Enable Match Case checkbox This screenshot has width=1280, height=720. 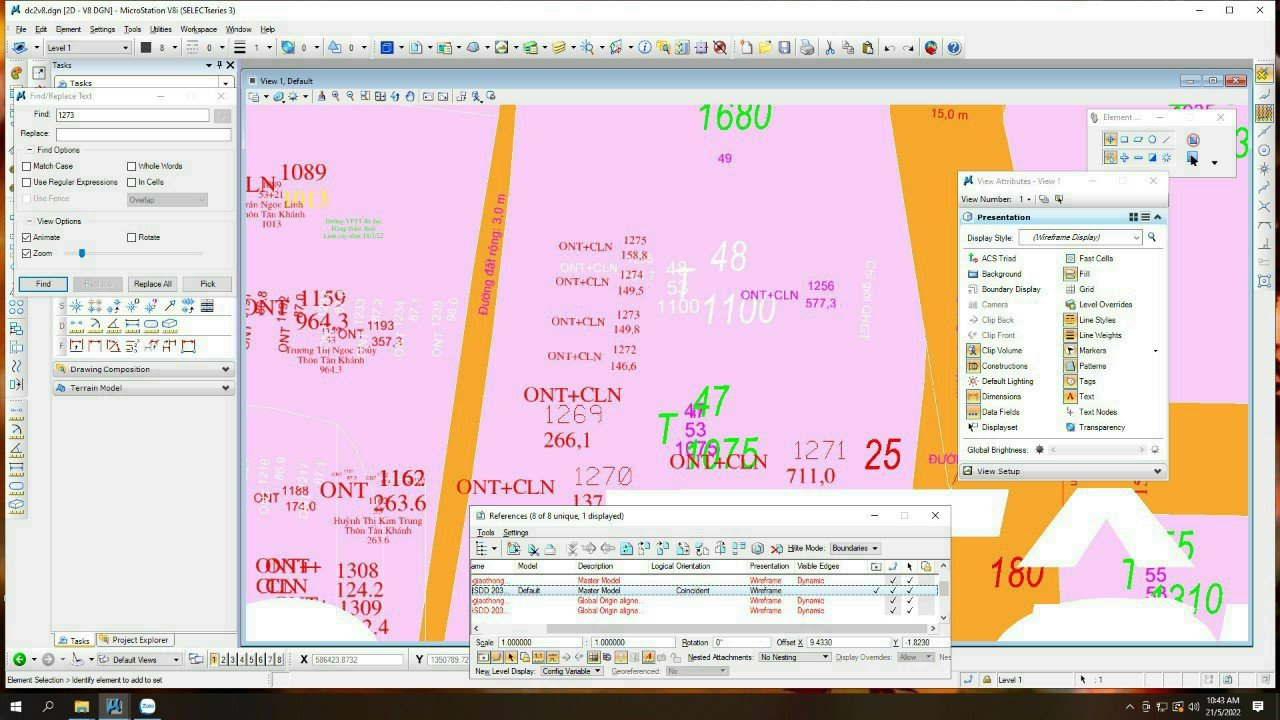coord(27,166)
